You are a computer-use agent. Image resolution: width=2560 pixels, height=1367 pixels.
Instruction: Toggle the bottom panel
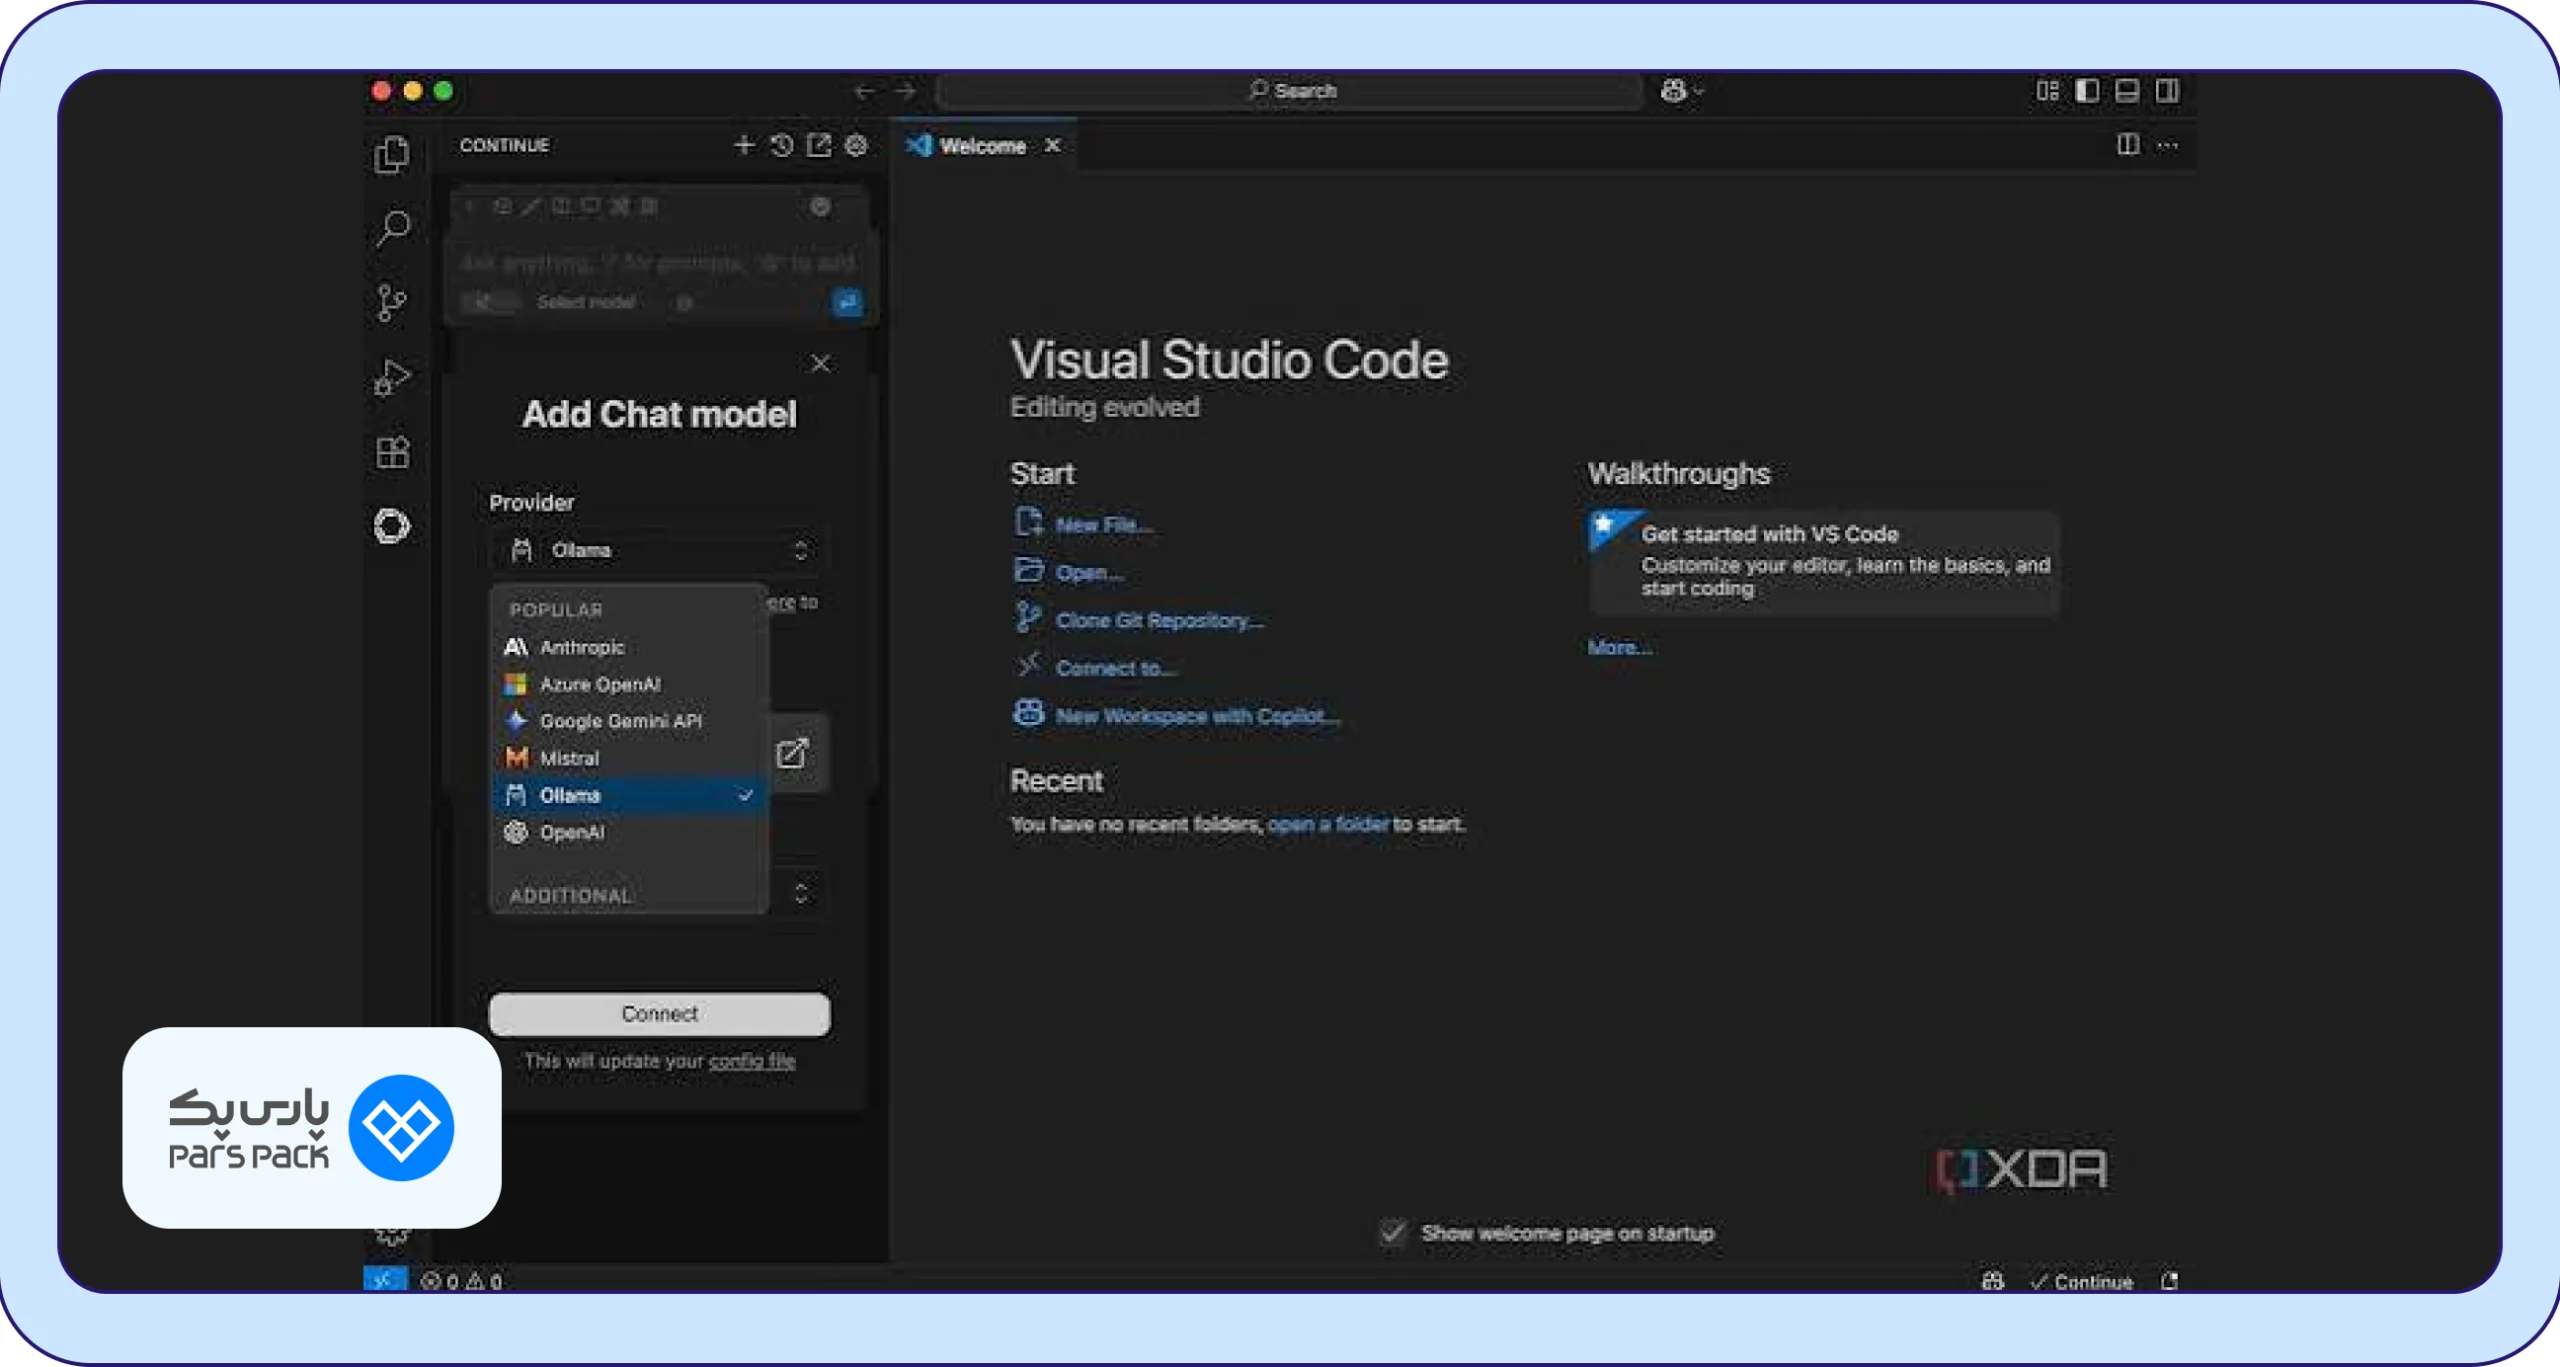2127,91
